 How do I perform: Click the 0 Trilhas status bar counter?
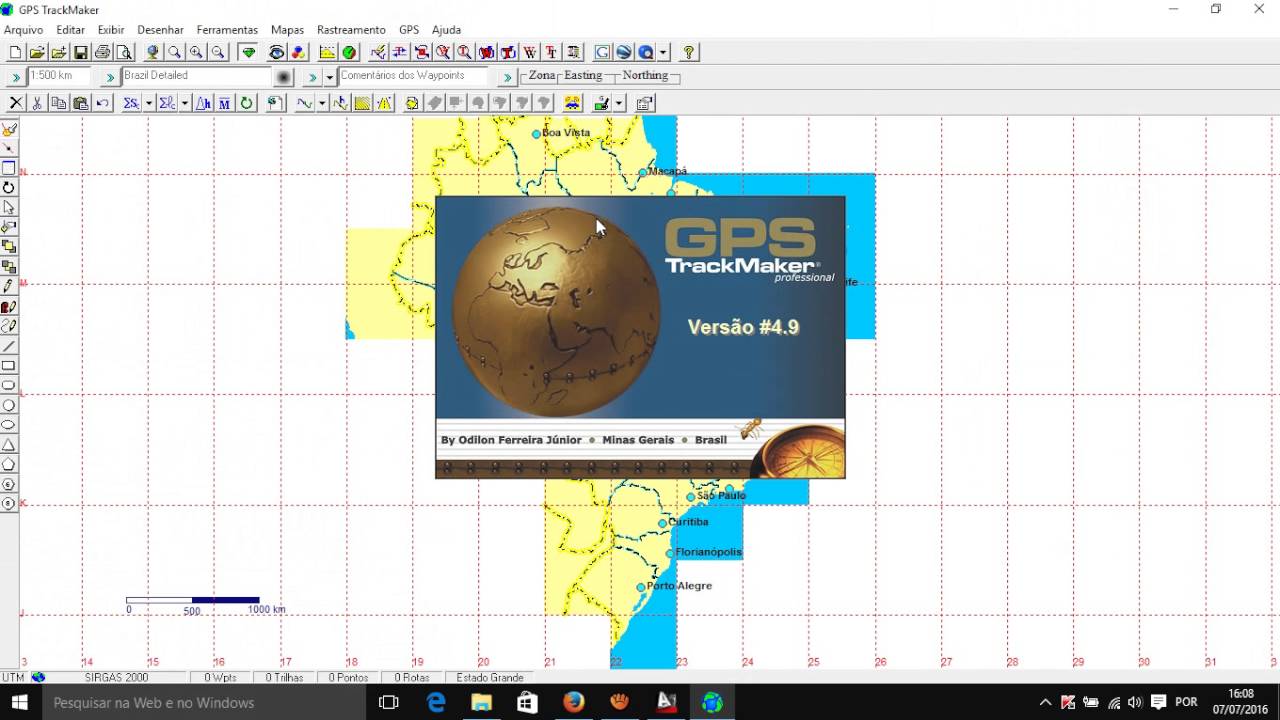(x=284, y=677)
